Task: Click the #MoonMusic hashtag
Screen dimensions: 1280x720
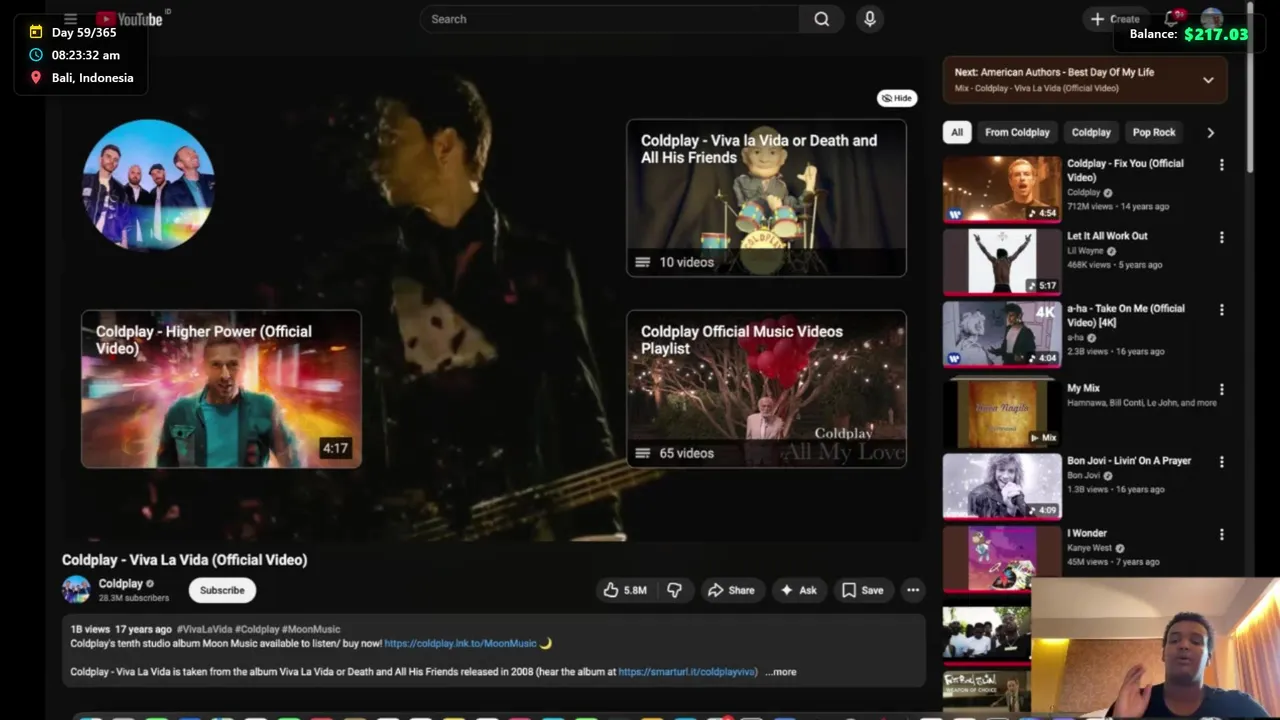Action: point(311,629)
